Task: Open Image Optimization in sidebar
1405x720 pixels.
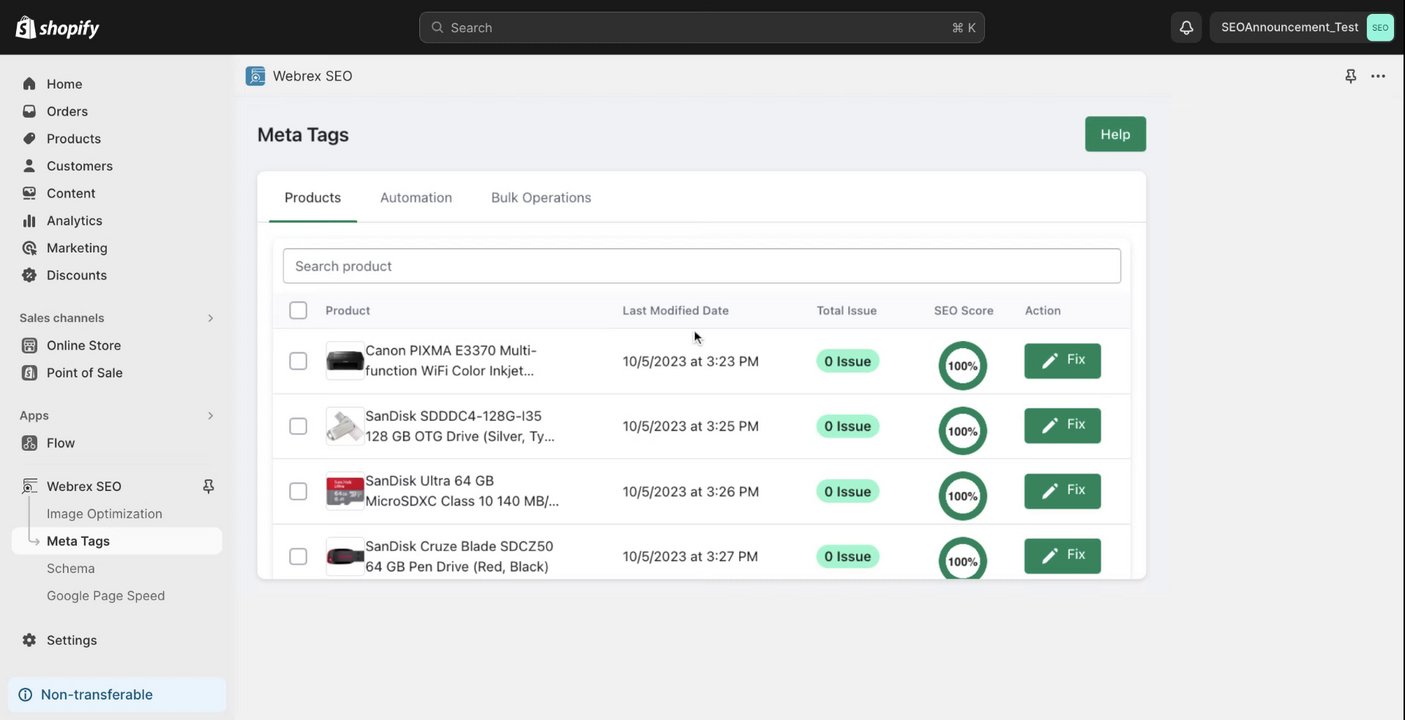Action: tap(105, 514)
